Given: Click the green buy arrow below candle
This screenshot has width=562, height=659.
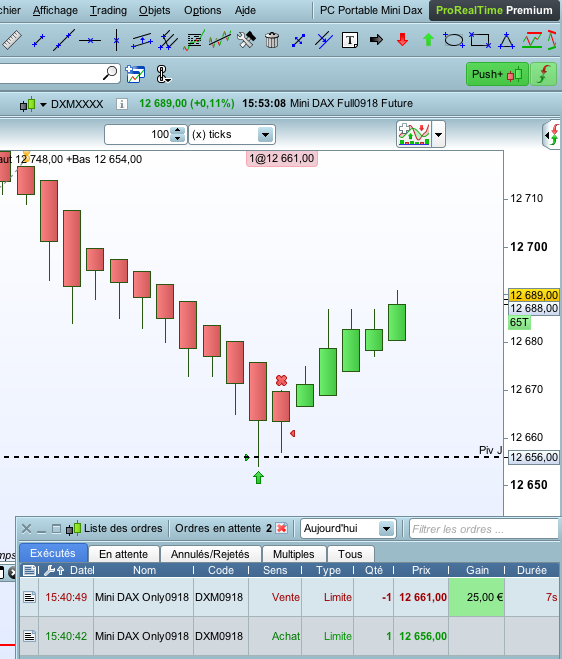Looking at the screenshot, I should point(258,477).
